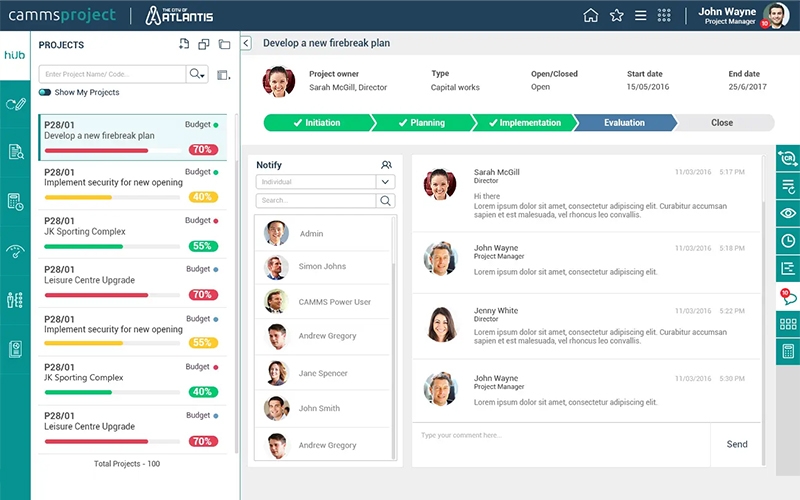Collapse the projects panel with arrow button
This screenshot has width=800, height=500.
[x=246, y=43]
